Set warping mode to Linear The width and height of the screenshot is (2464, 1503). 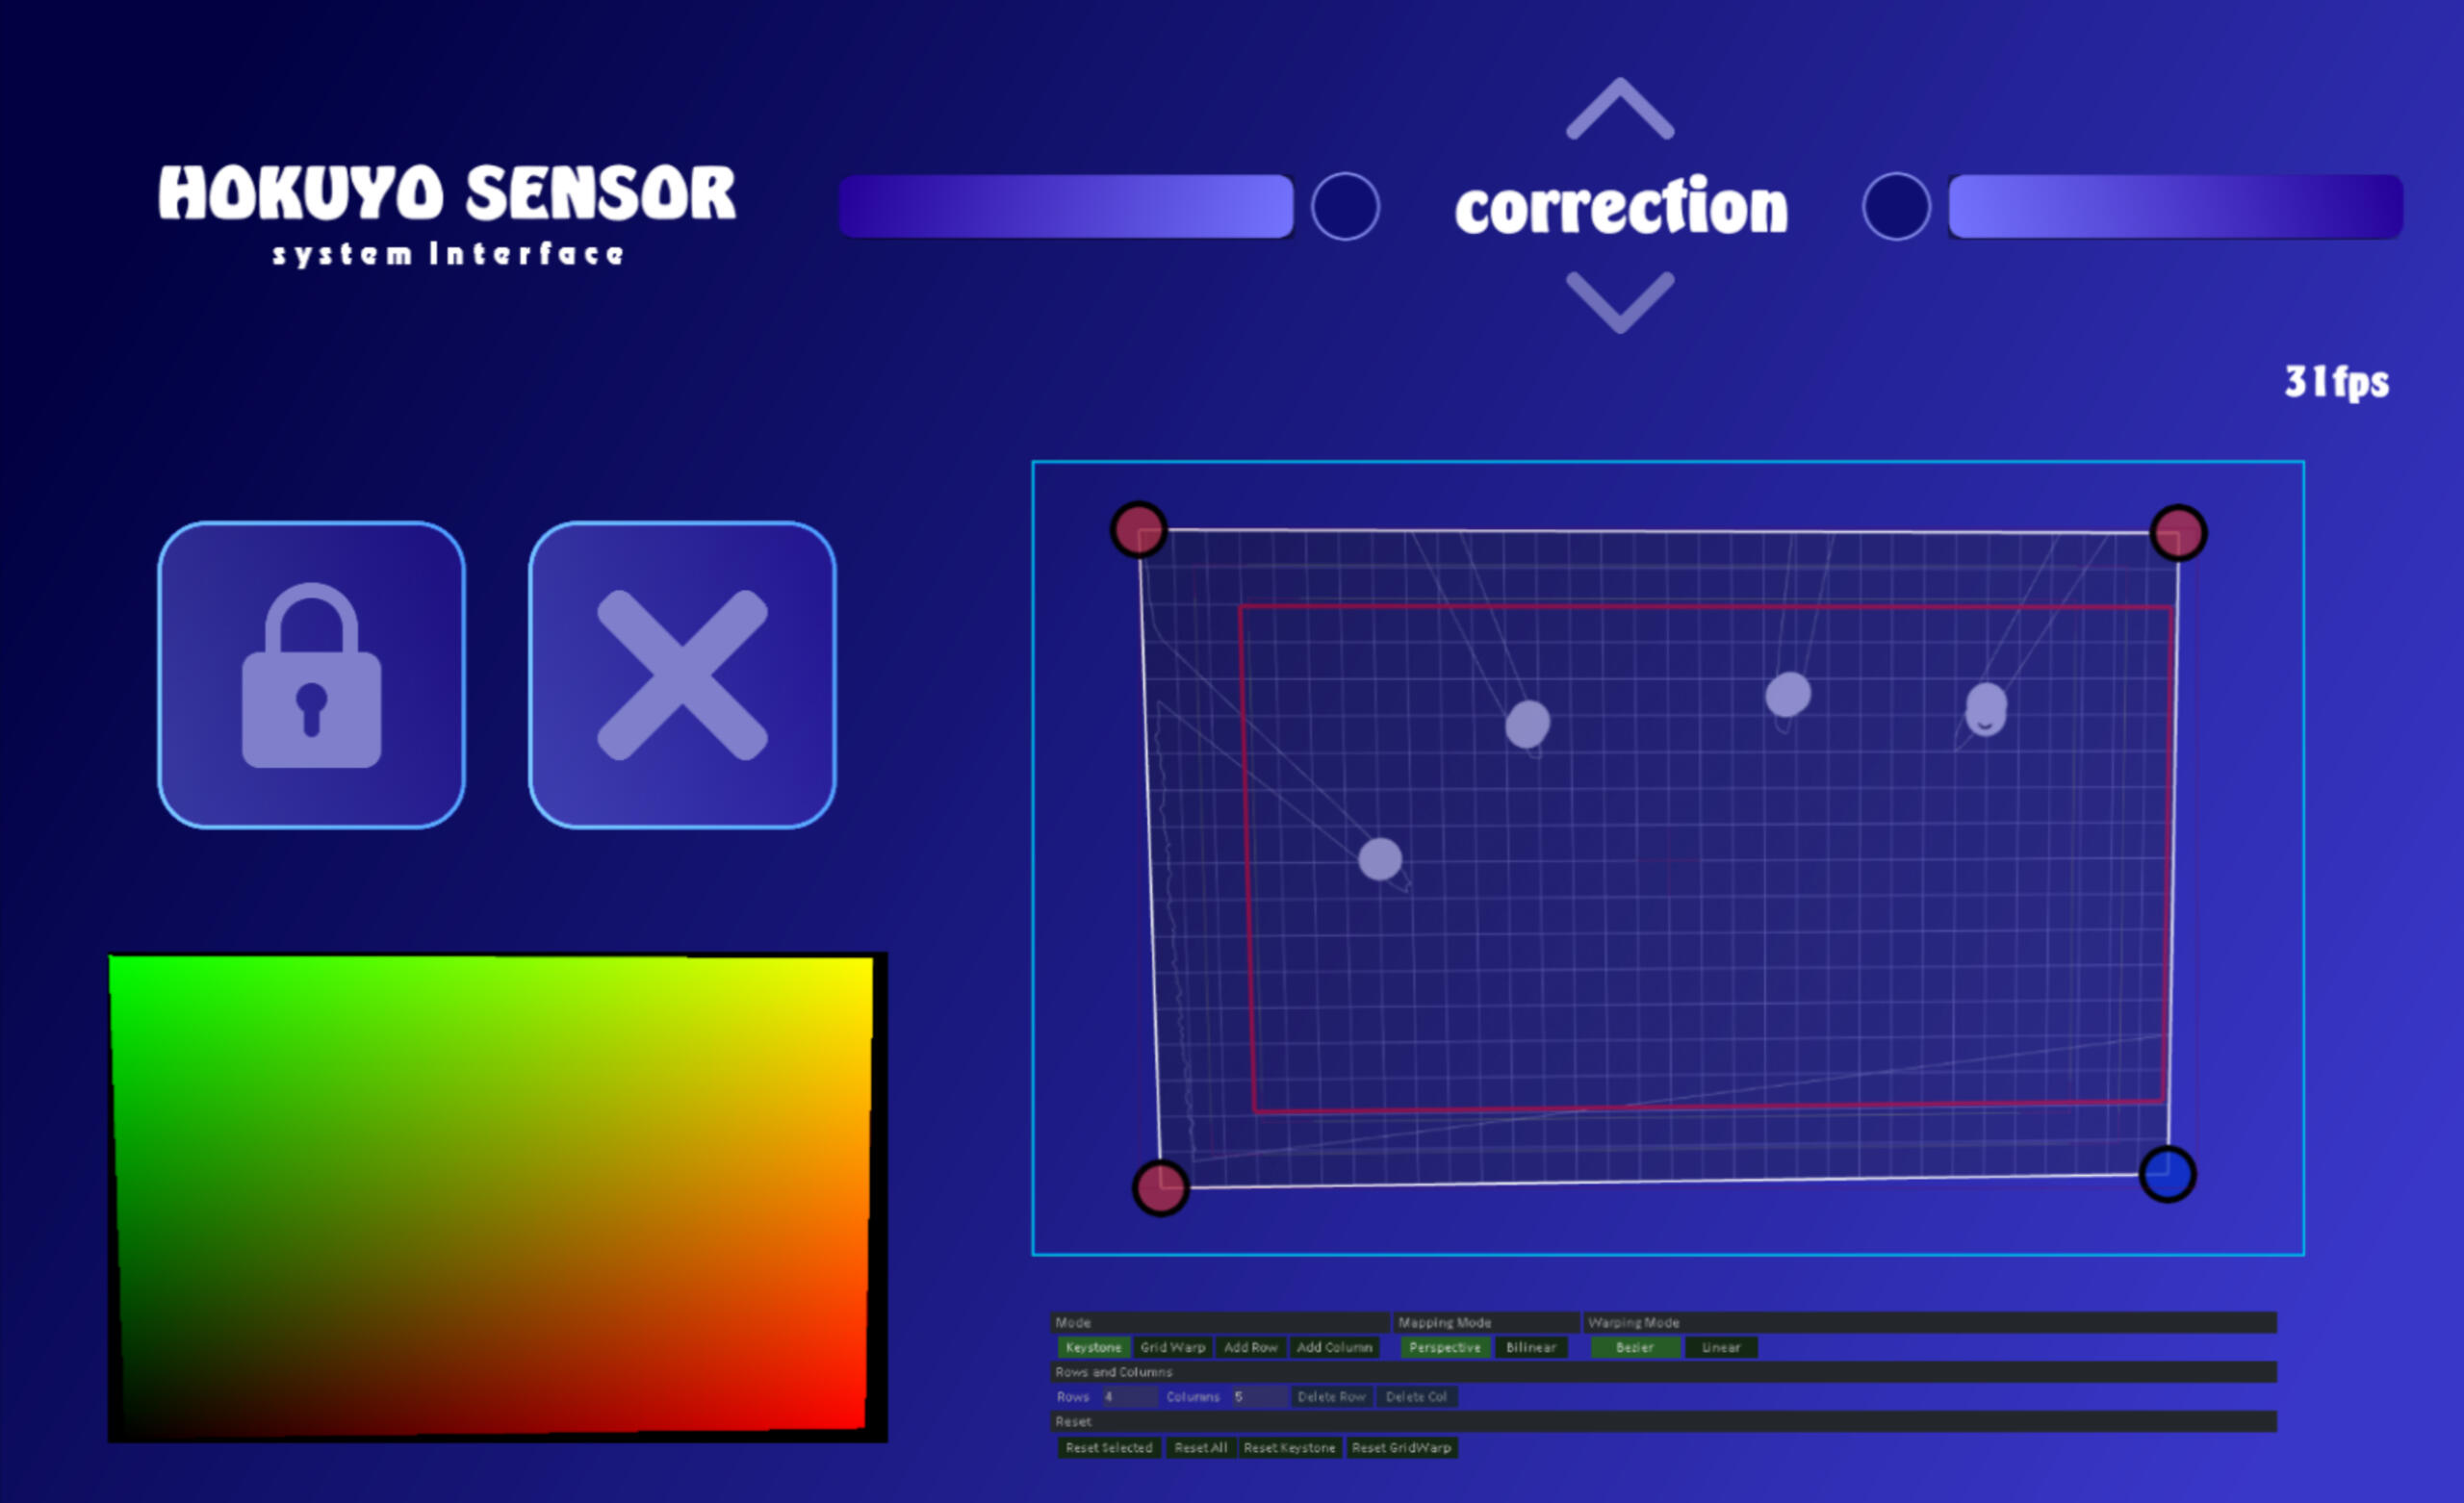click(1720, 1347)
